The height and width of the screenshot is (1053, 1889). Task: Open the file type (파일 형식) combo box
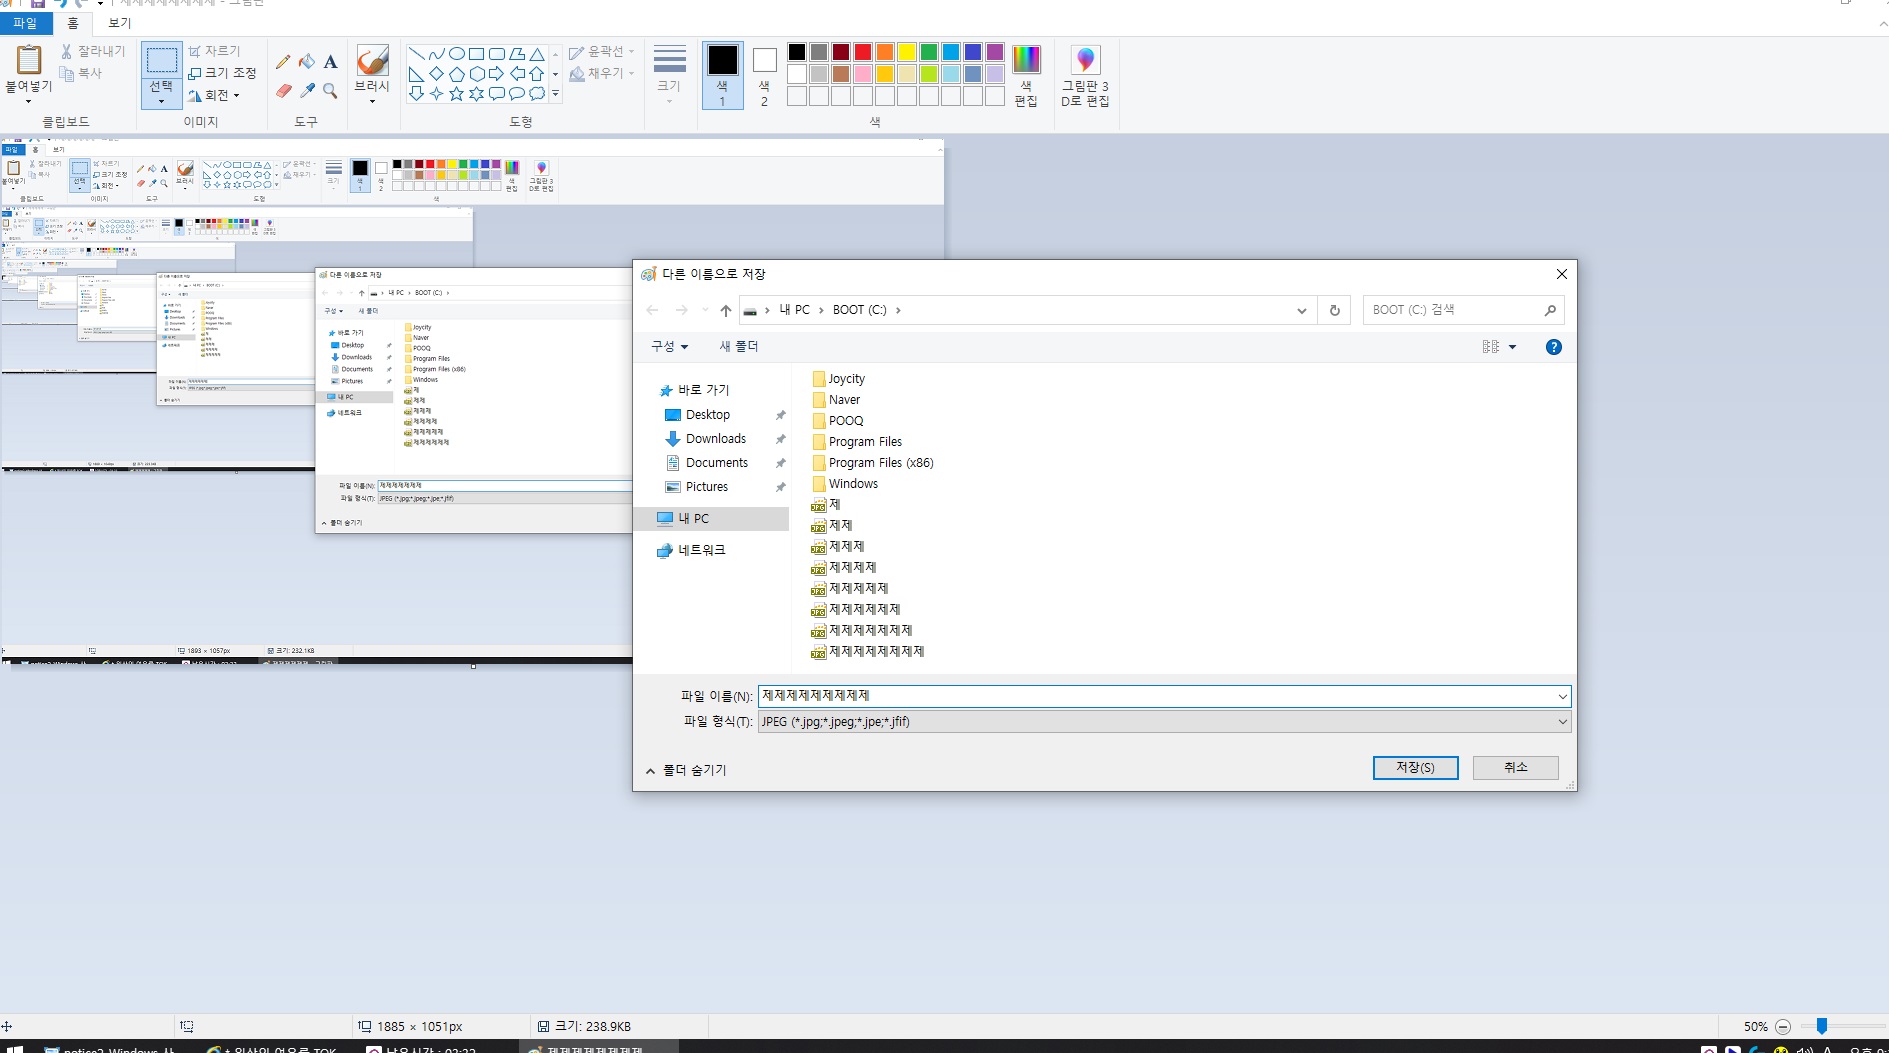click(1164, 722)
